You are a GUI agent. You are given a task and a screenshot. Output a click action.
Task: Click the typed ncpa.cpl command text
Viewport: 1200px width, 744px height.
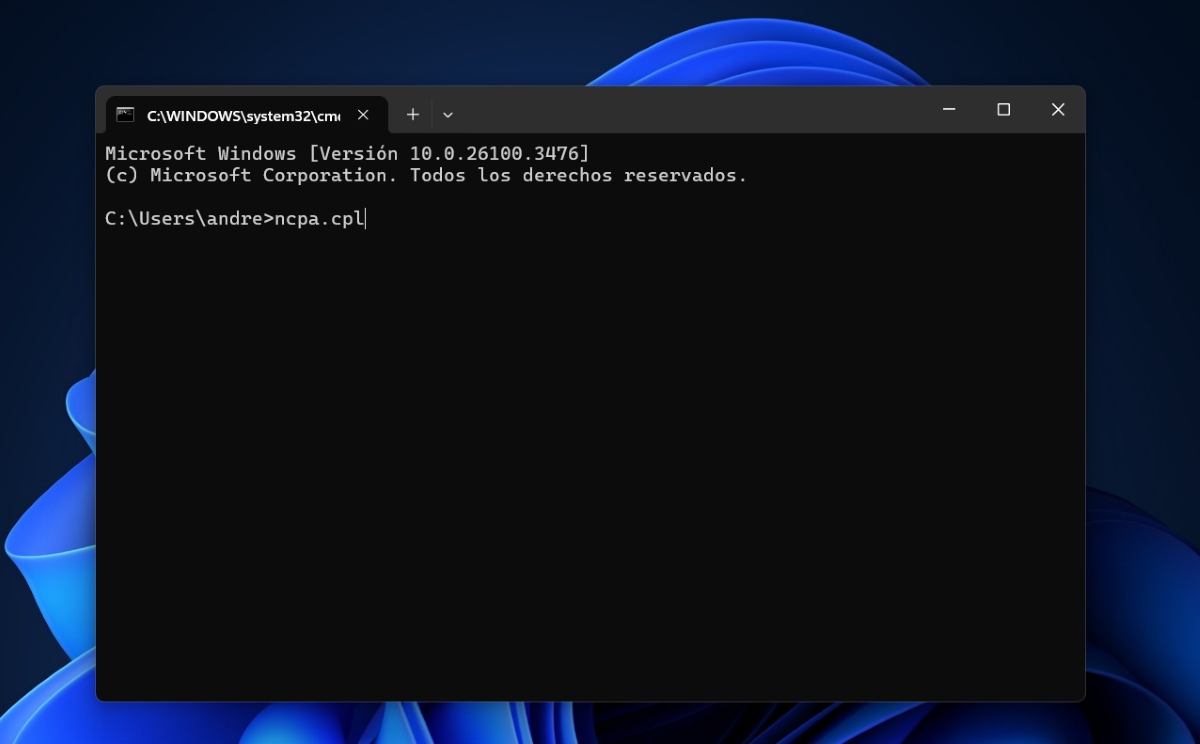coord(319,219)
